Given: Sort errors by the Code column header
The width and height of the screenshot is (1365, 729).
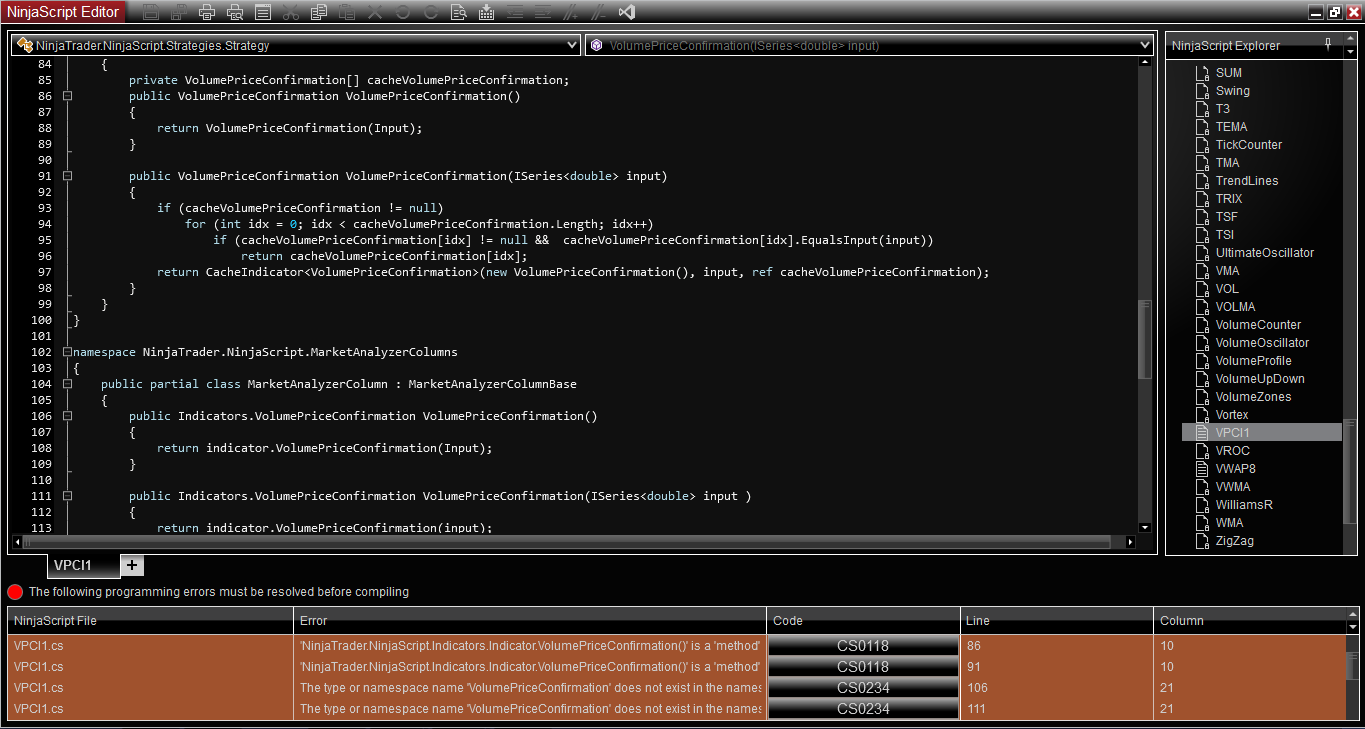Looking at the screenshot, I should coord(864,621).
